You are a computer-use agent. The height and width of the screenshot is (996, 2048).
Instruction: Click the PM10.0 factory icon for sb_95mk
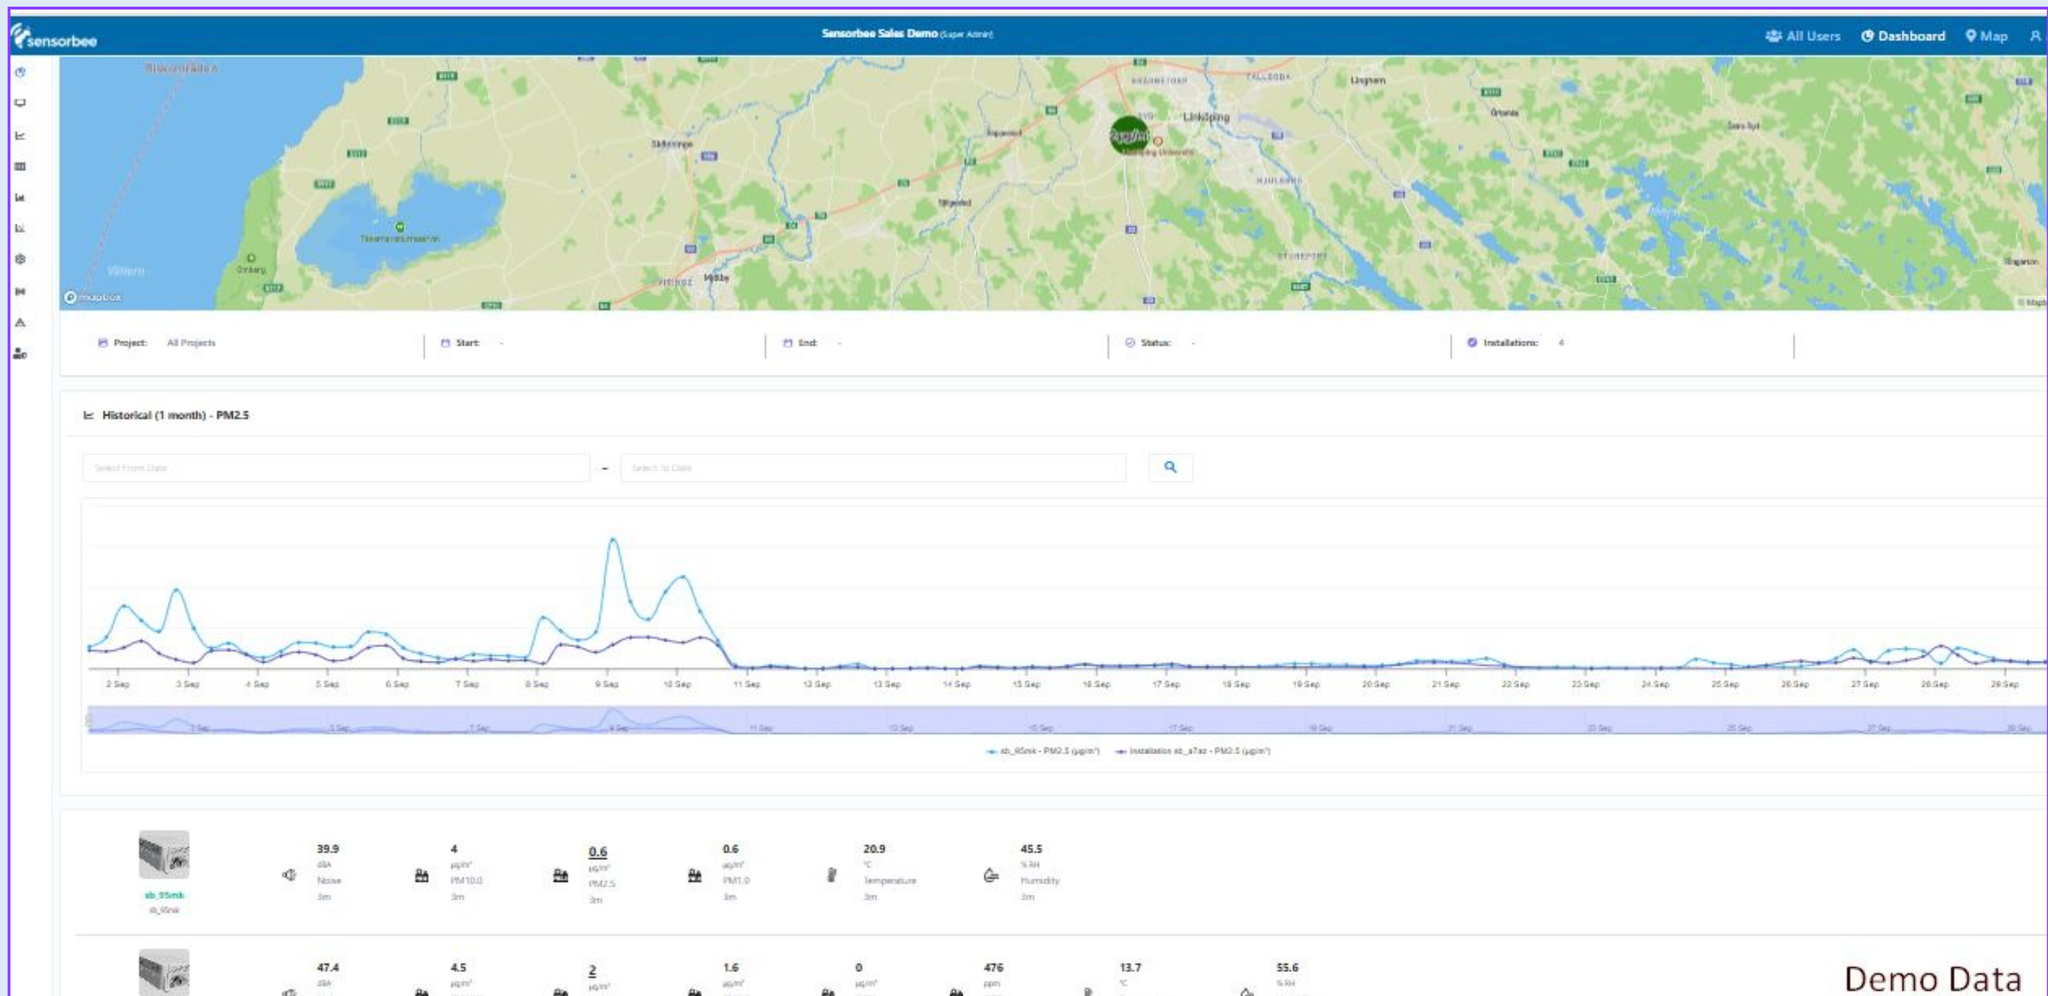coord(422,875)
